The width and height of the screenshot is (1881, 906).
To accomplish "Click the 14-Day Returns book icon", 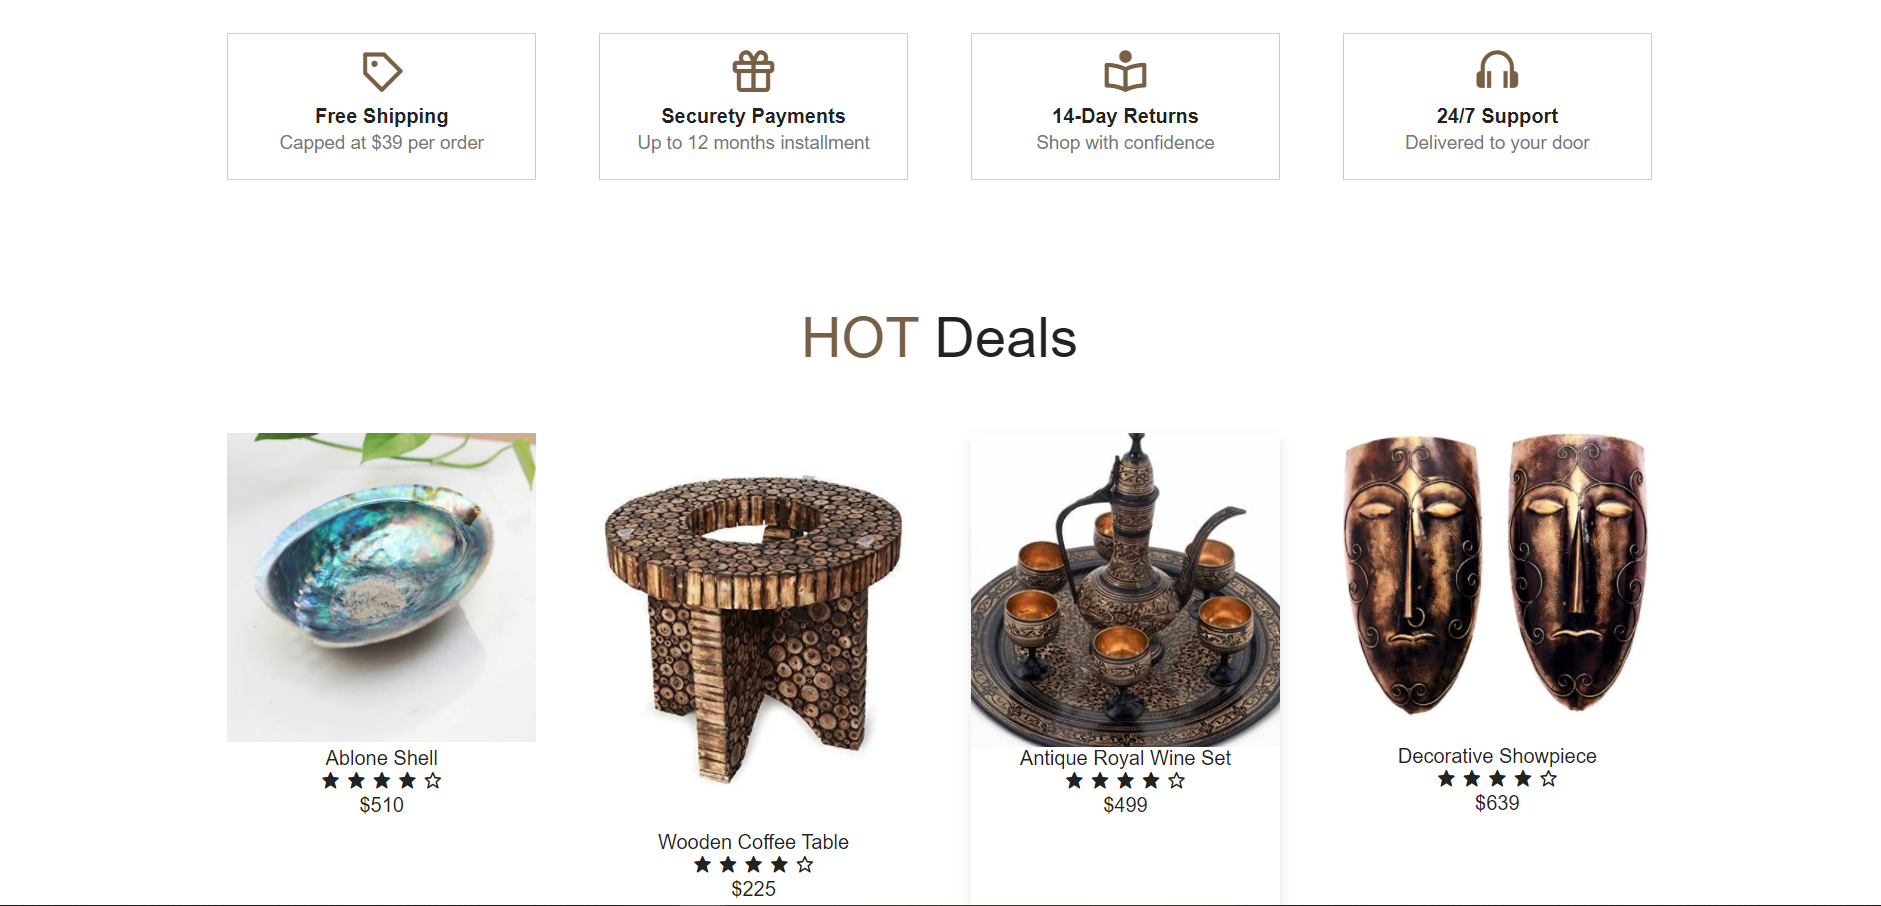I will point(1125,71).
